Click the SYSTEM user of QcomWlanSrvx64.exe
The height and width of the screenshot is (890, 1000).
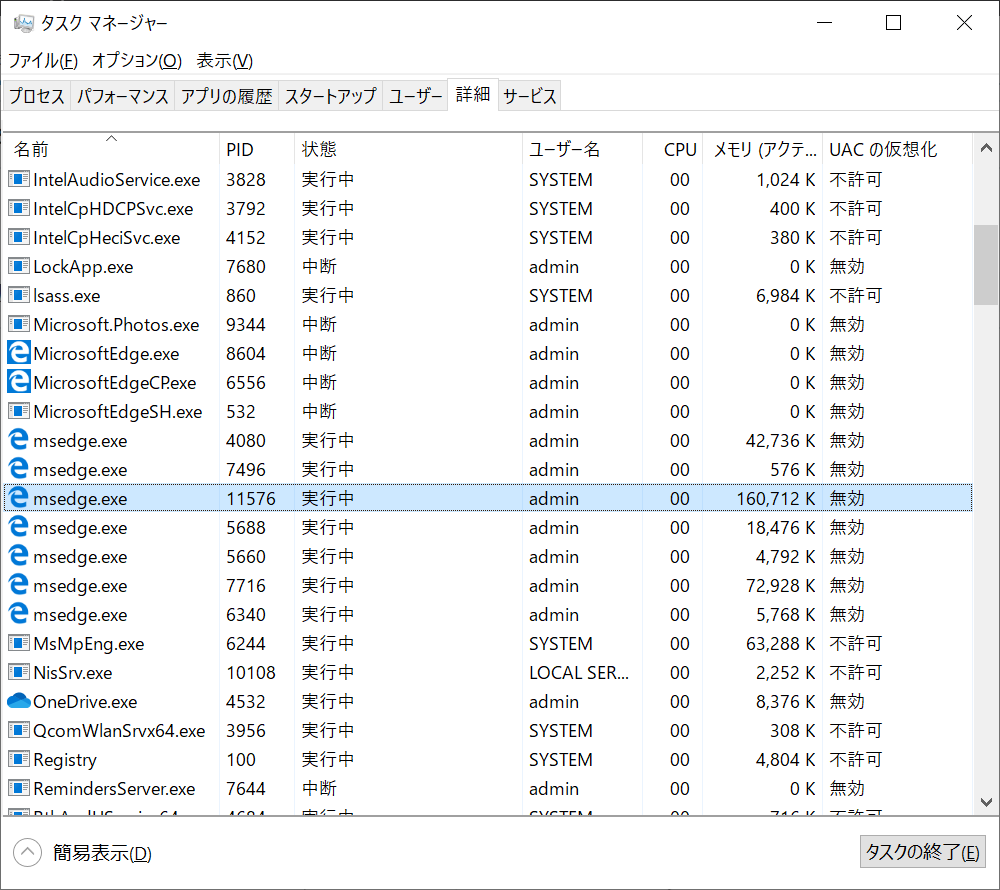pyautogui.click(x=561, y=731)
